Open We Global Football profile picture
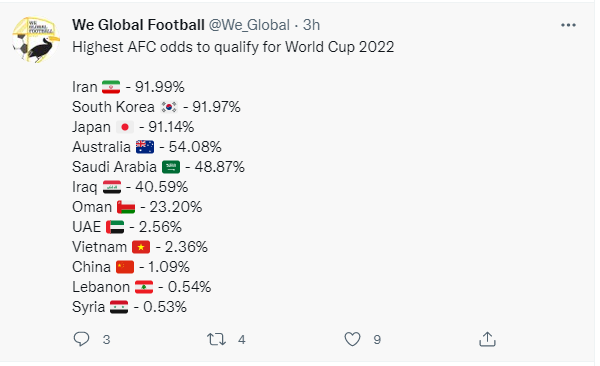 [36, 40]
